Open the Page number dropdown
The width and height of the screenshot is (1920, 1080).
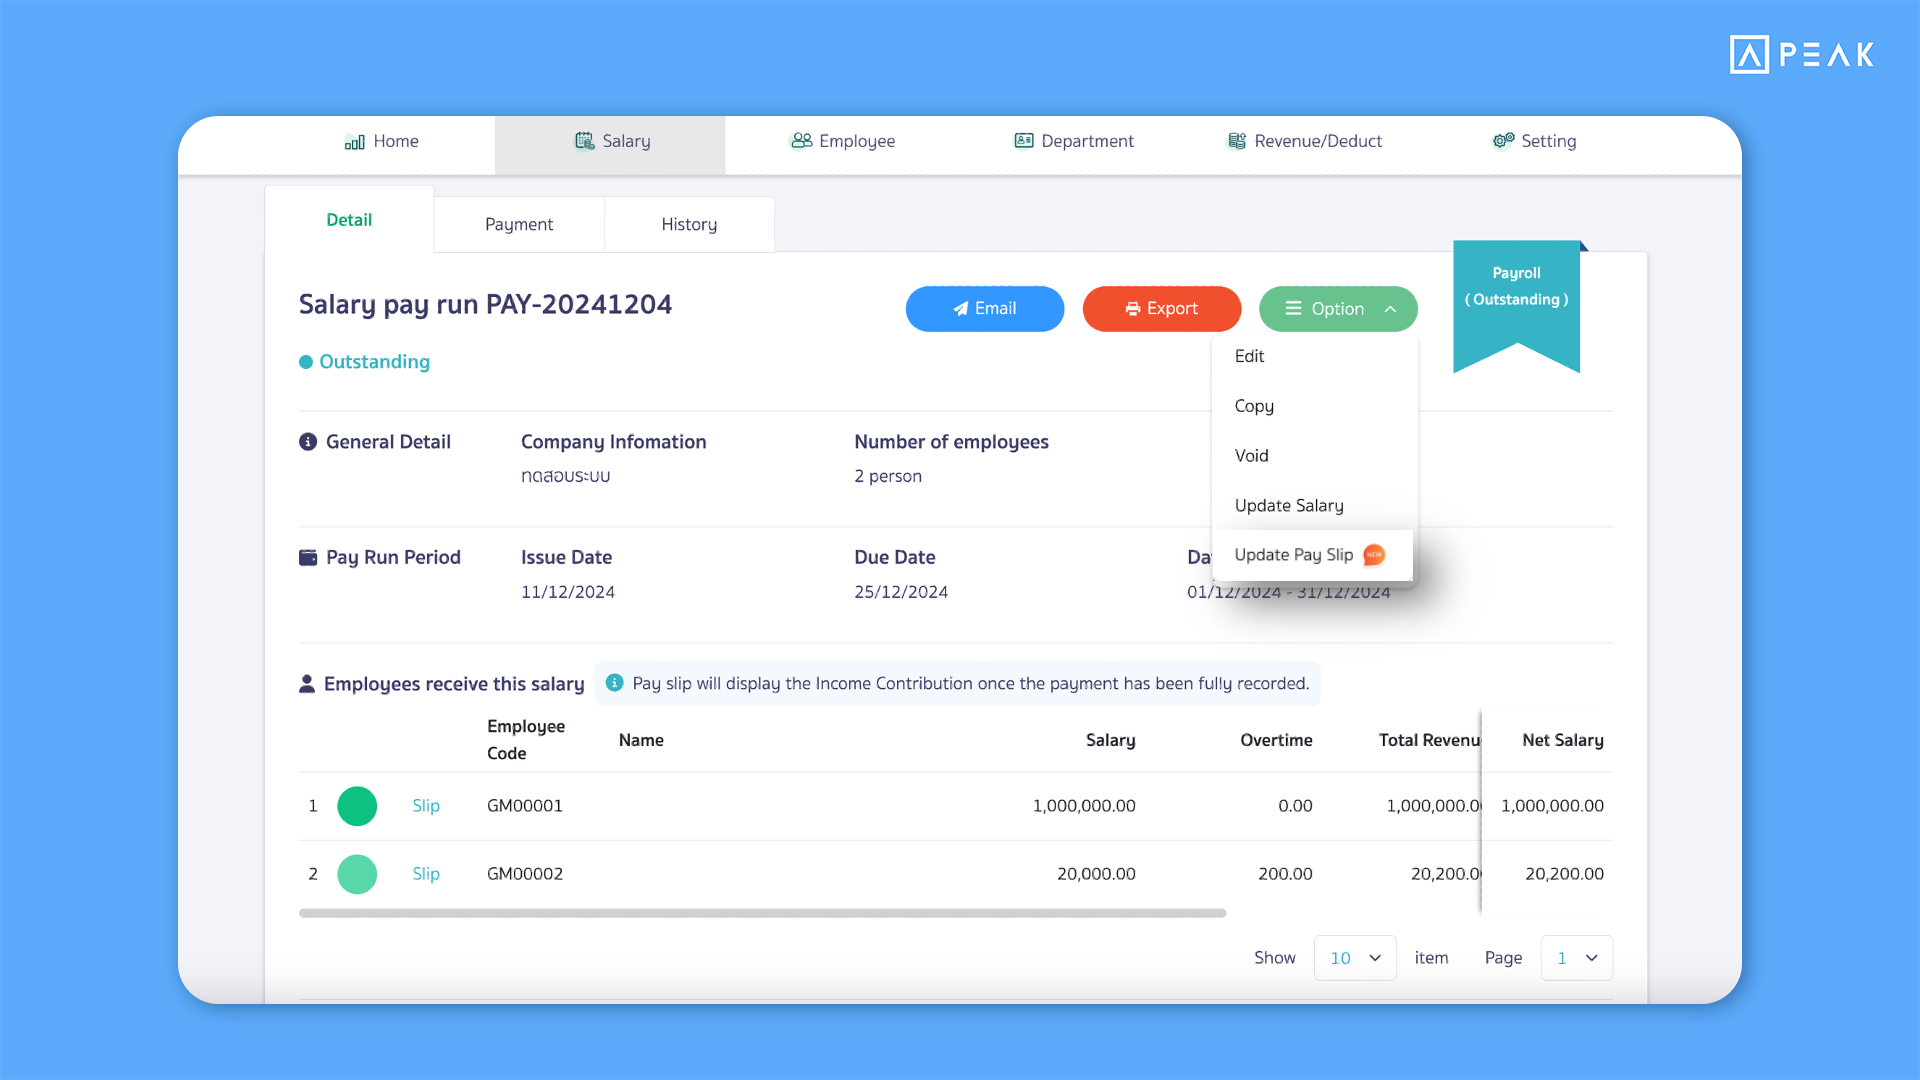click(1576, 957)
